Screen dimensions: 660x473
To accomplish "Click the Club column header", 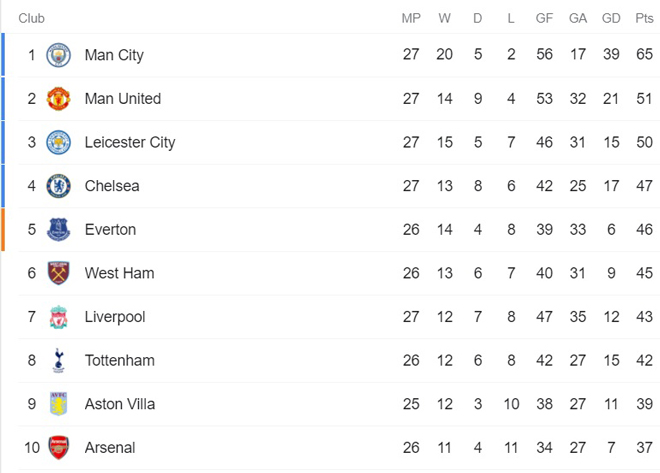I will (31, 18).
